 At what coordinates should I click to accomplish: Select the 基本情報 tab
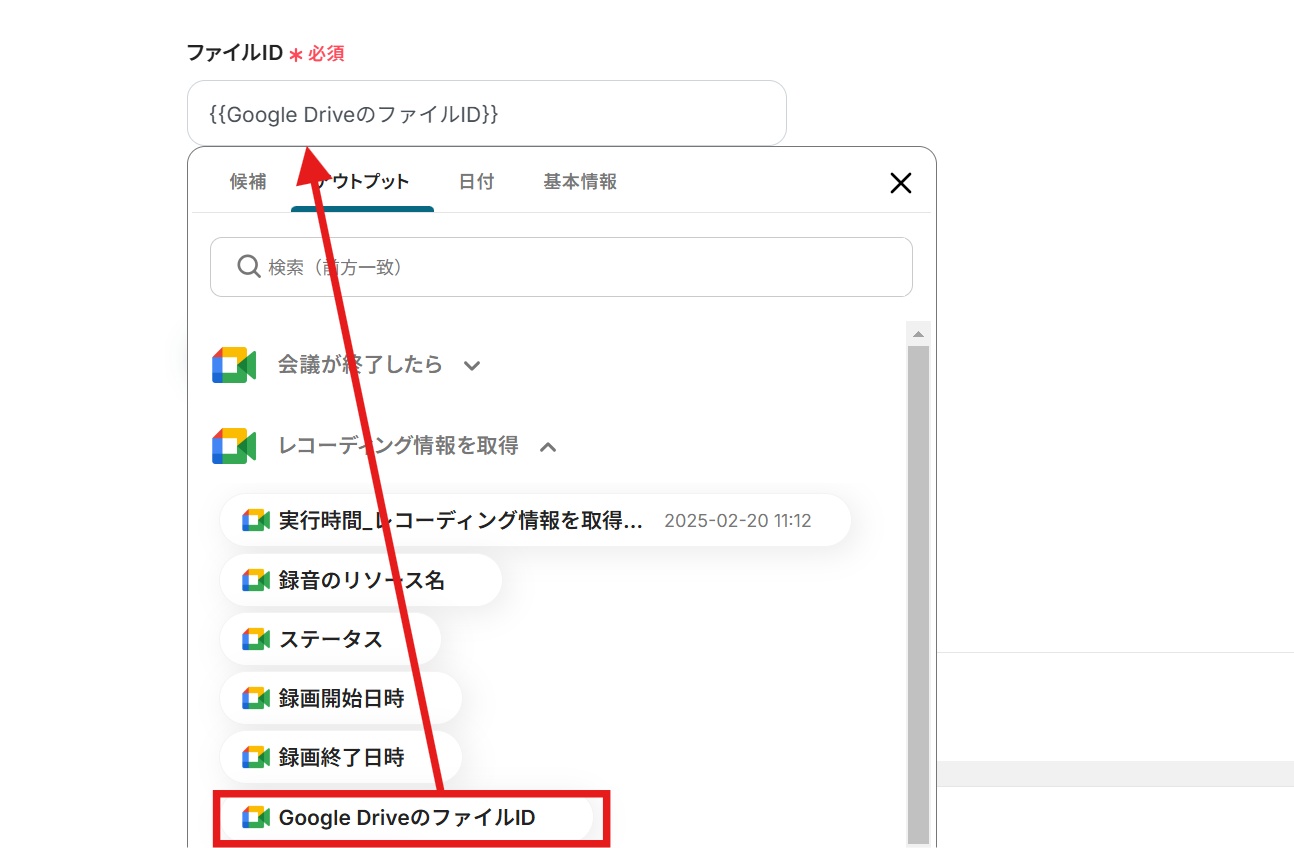coord(580,182)
